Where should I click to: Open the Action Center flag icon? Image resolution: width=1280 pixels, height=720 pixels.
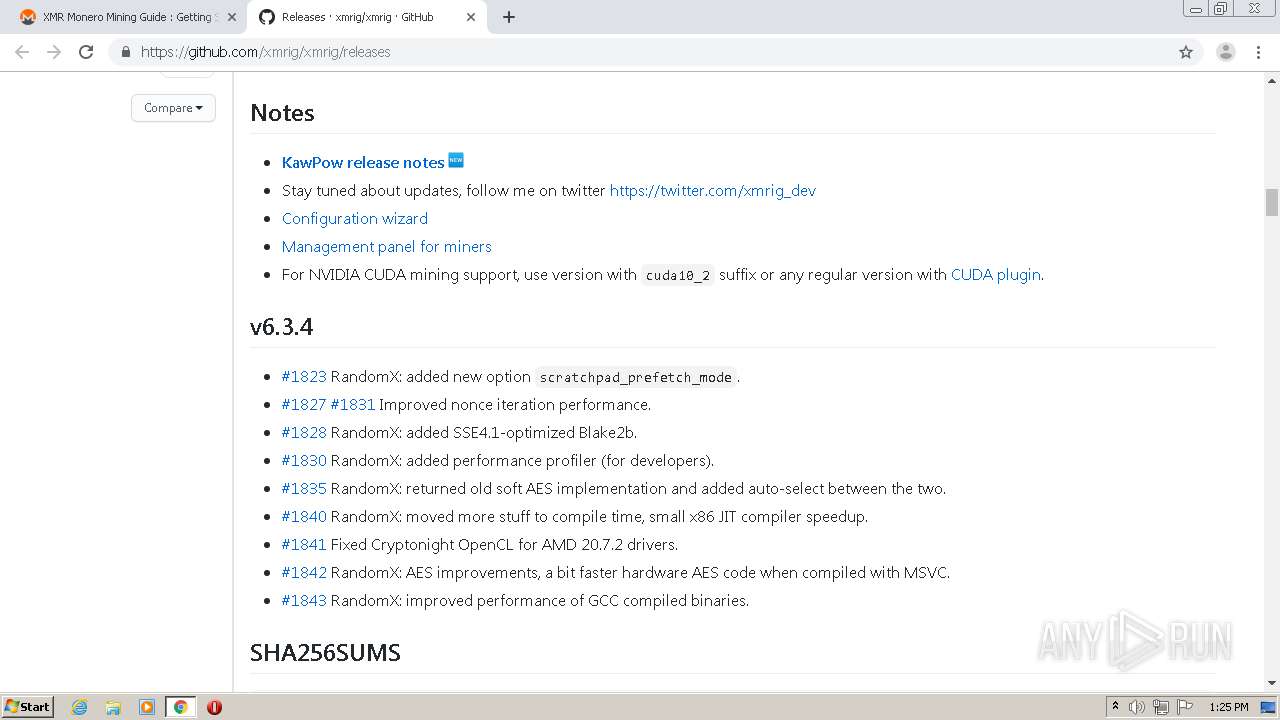coord(1185,707)
